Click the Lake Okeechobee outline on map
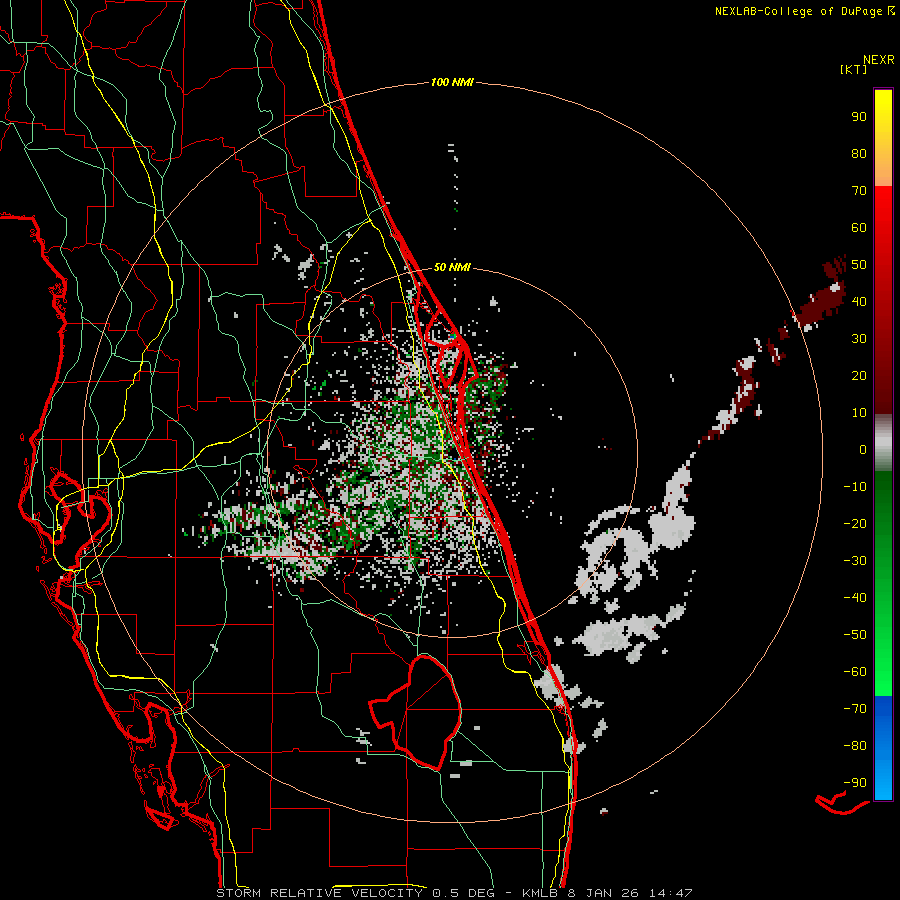Image resolution: width=900 pixels, height=900 pixels. 416,712
